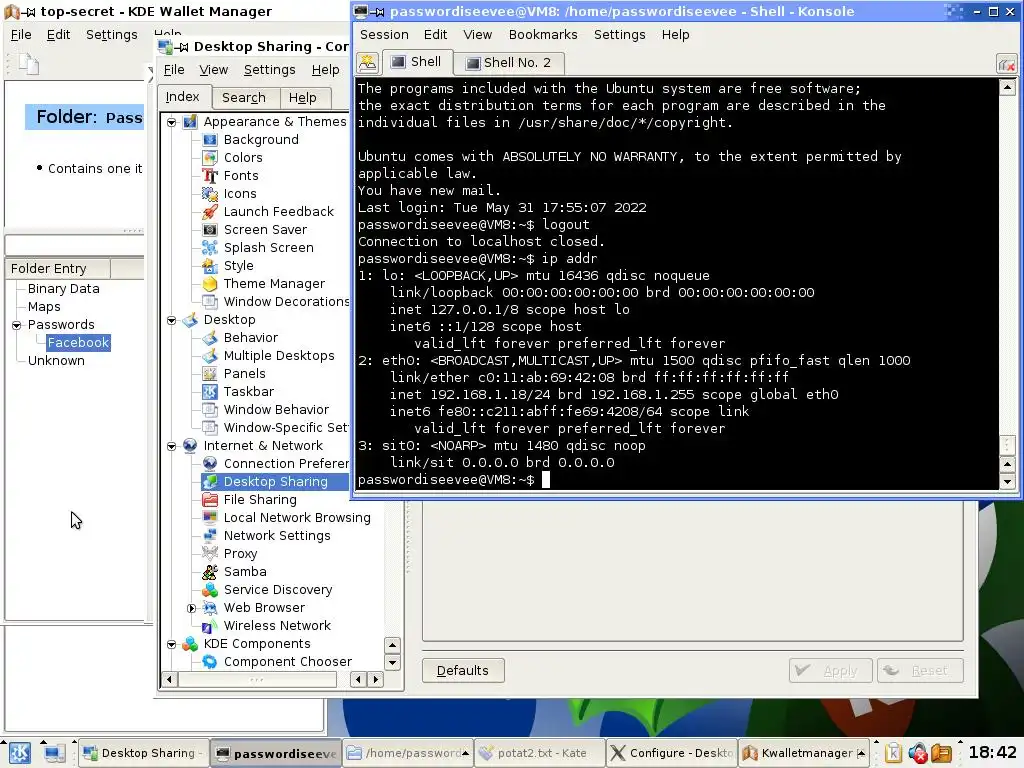This screenshot has height=768, width=1024.
Task: Open the Edit menu in KDE Wallet Manager
Action: [x=58, y=35]
